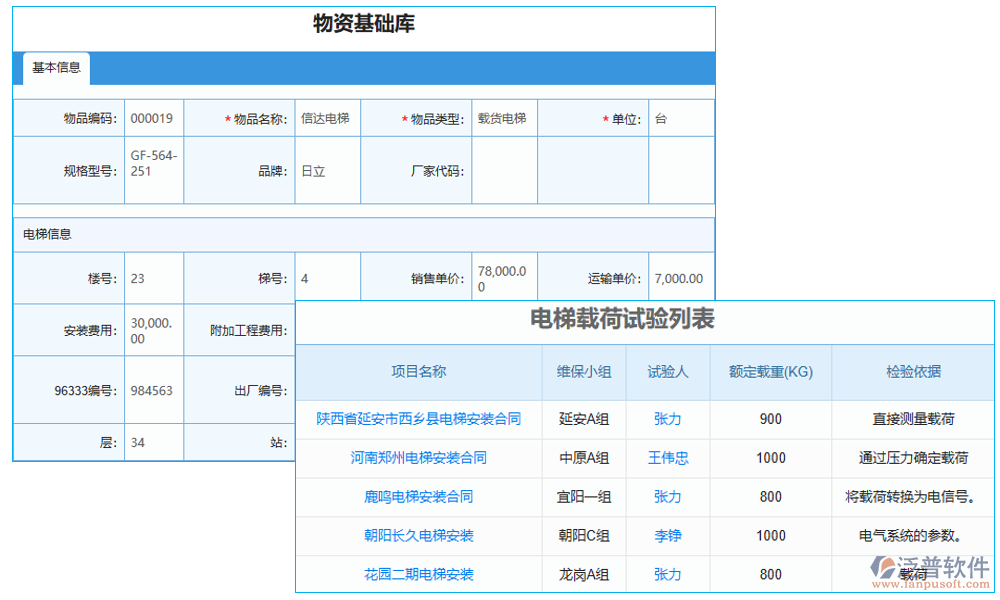This screenshot has height=600, width=1000.
Task: Click the 运输单价 field showing 7,000.00
Action: 679,279
